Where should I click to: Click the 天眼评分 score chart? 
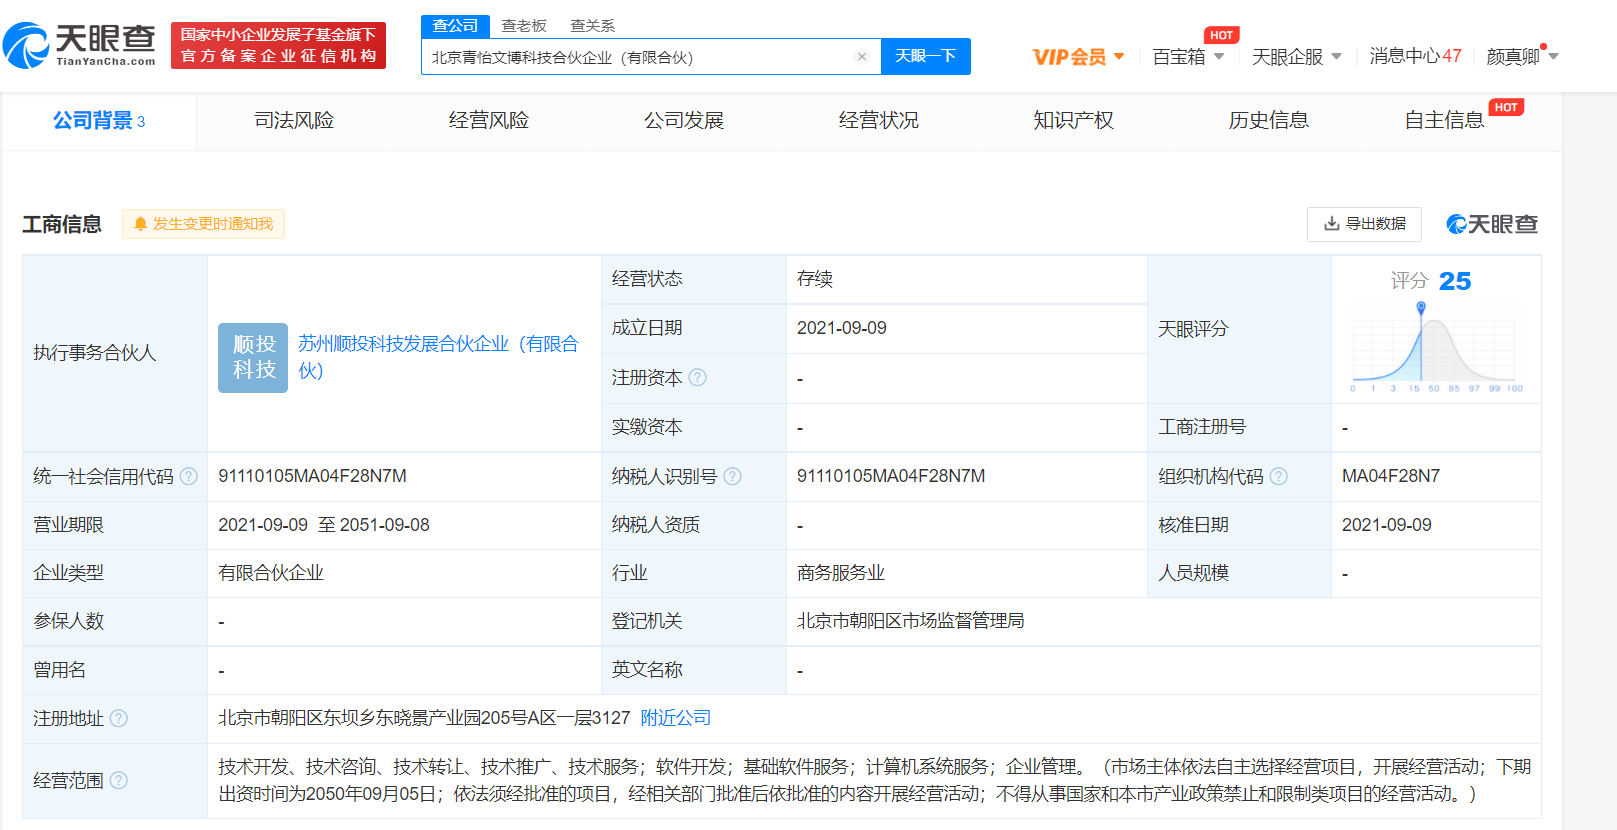1436,348
